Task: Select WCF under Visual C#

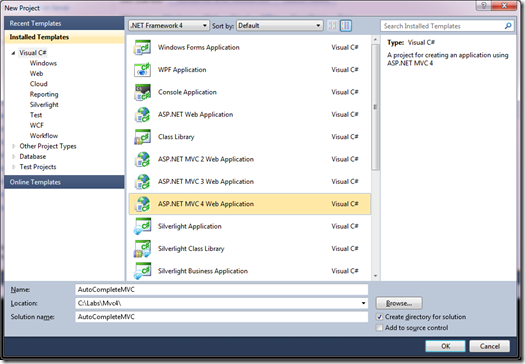Action: [36, 125]
